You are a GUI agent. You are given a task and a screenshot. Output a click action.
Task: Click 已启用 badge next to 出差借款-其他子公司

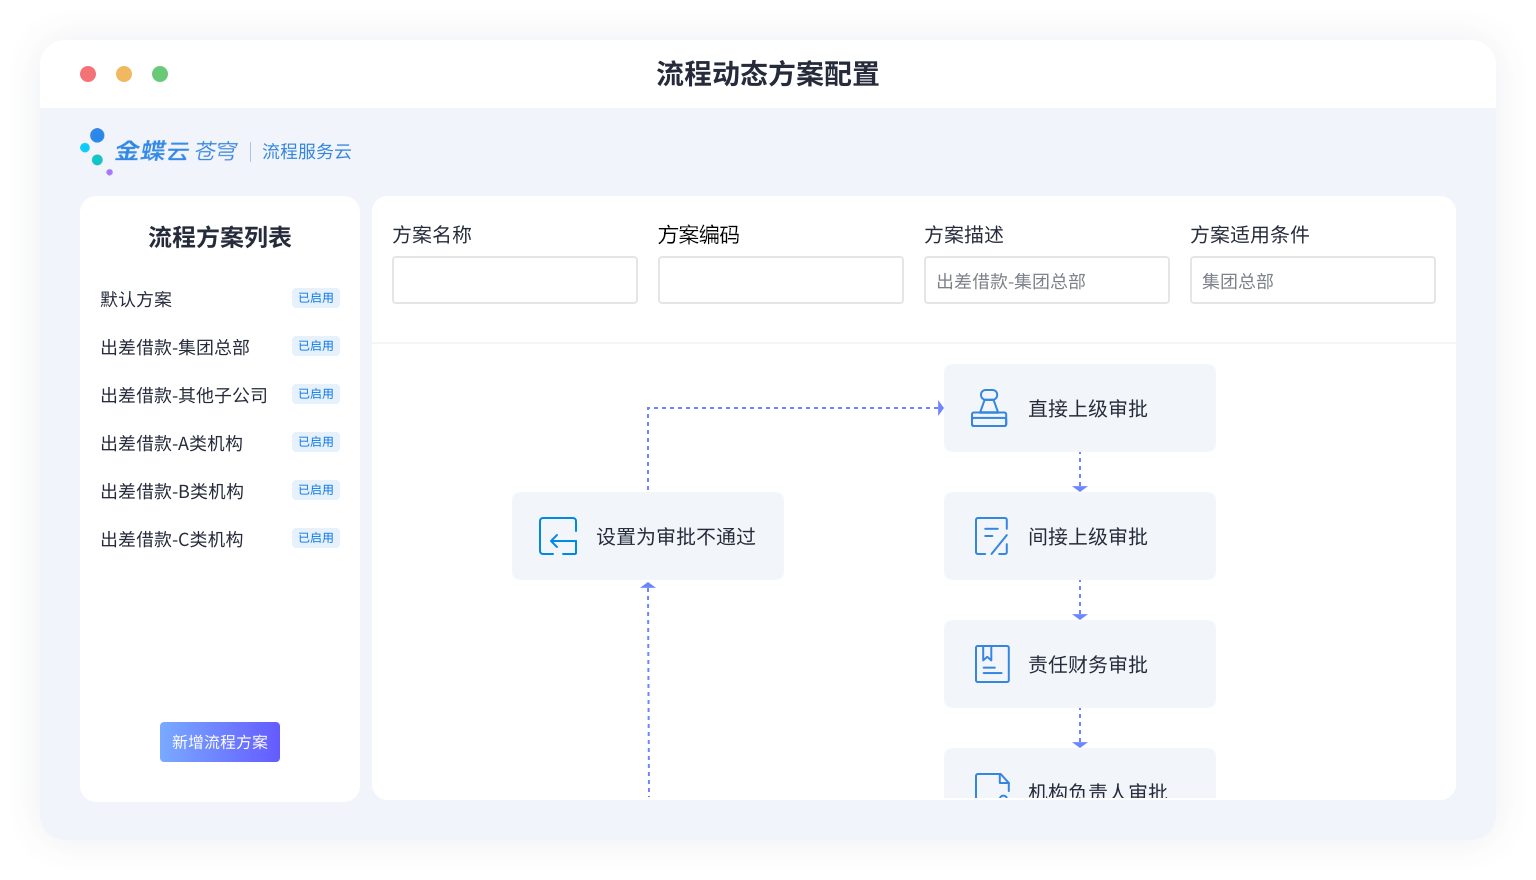tap(316, 394)
